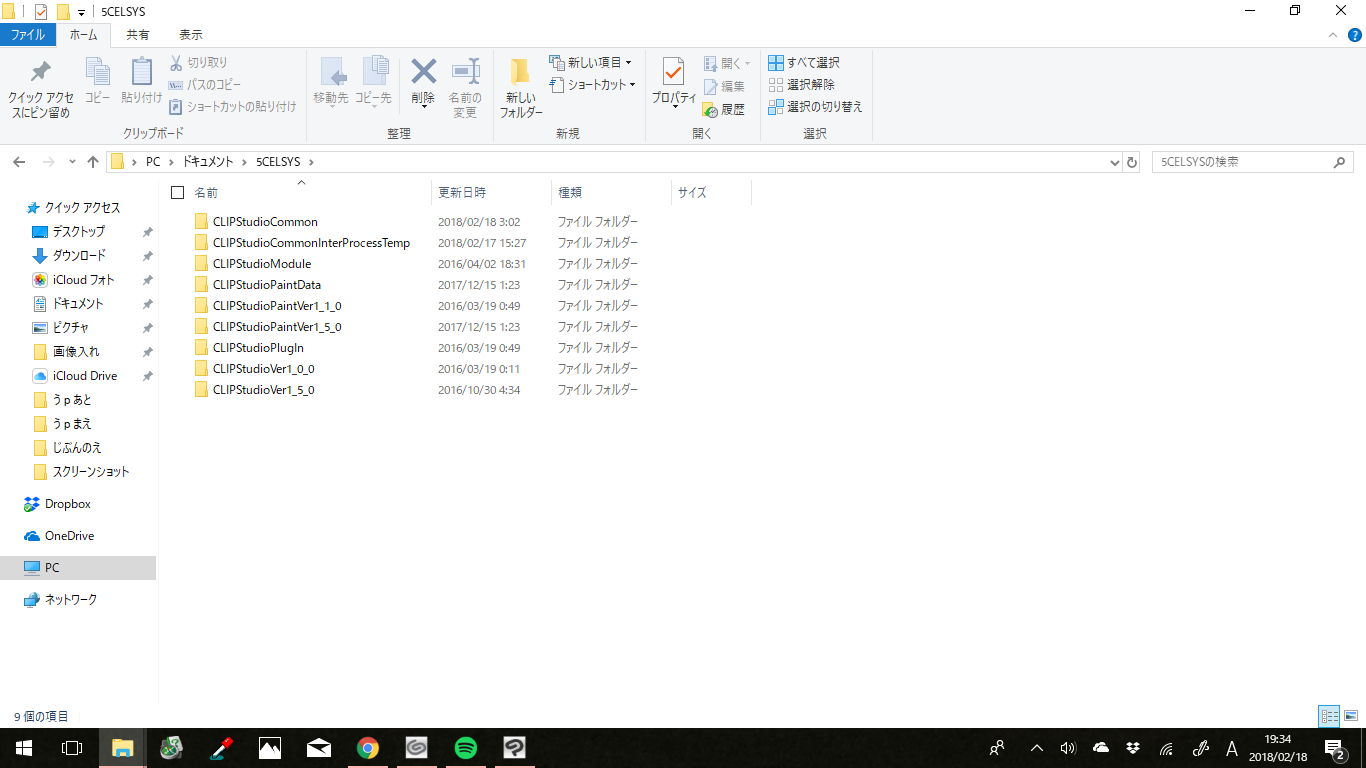Click the Up arrow navigation button
The image size is (1366, 768).
coord(93,162)
